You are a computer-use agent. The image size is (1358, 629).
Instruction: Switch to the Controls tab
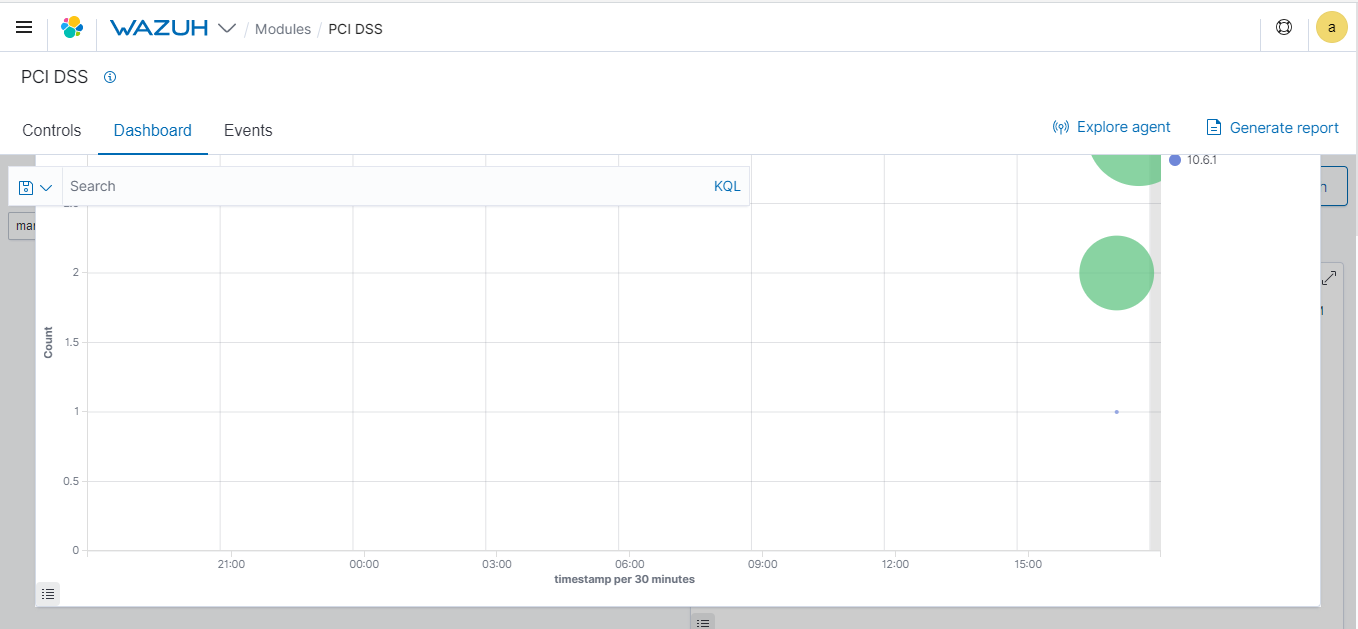[x=52, y=130]
